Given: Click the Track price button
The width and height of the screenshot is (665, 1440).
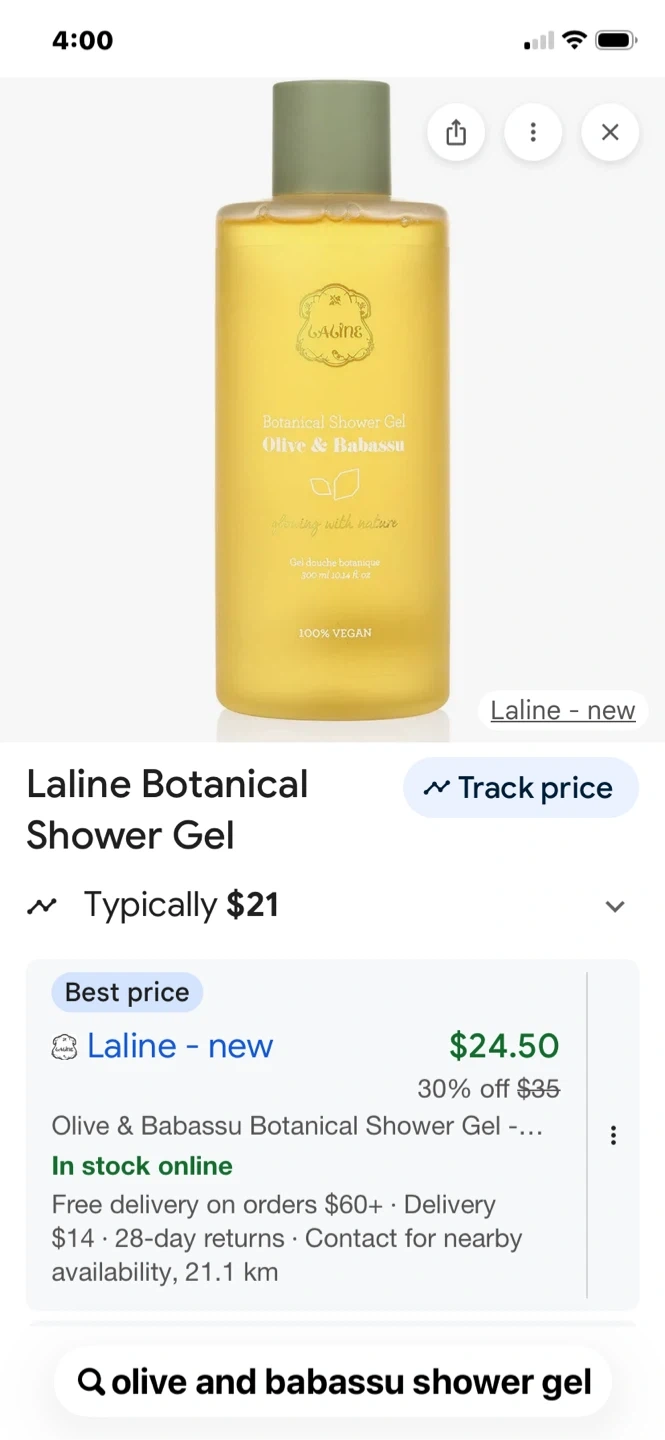Looking at the screenshot, I should 521,788.
